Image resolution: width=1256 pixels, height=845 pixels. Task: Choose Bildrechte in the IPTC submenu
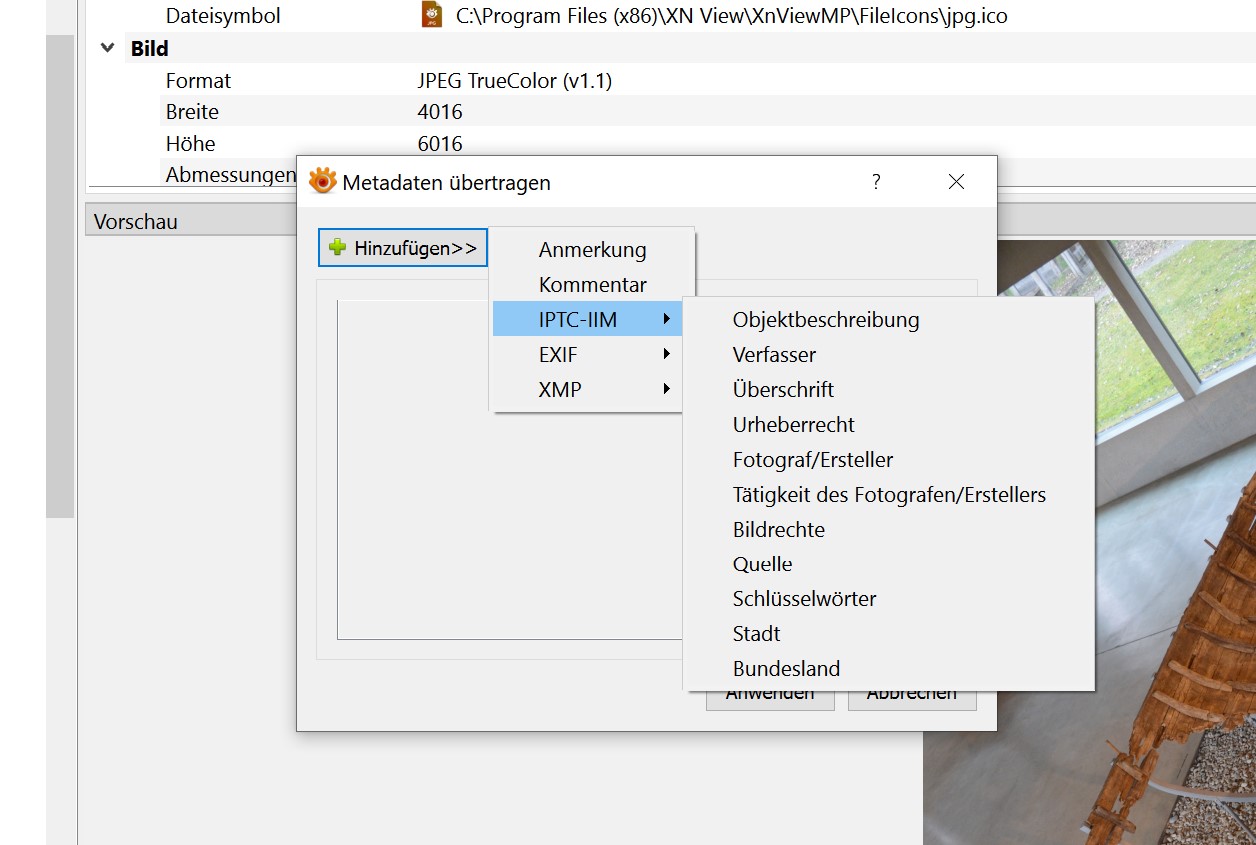(x=889, y=530)
